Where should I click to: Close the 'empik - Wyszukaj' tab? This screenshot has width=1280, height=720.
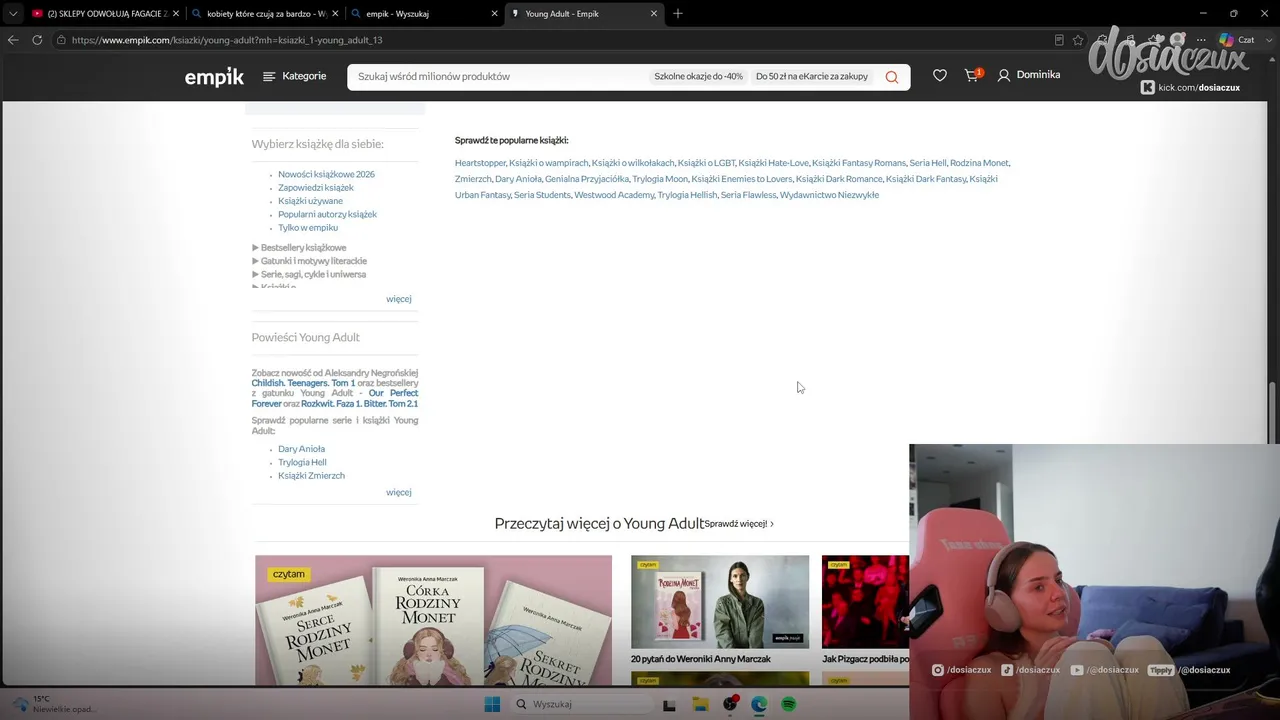494,14
